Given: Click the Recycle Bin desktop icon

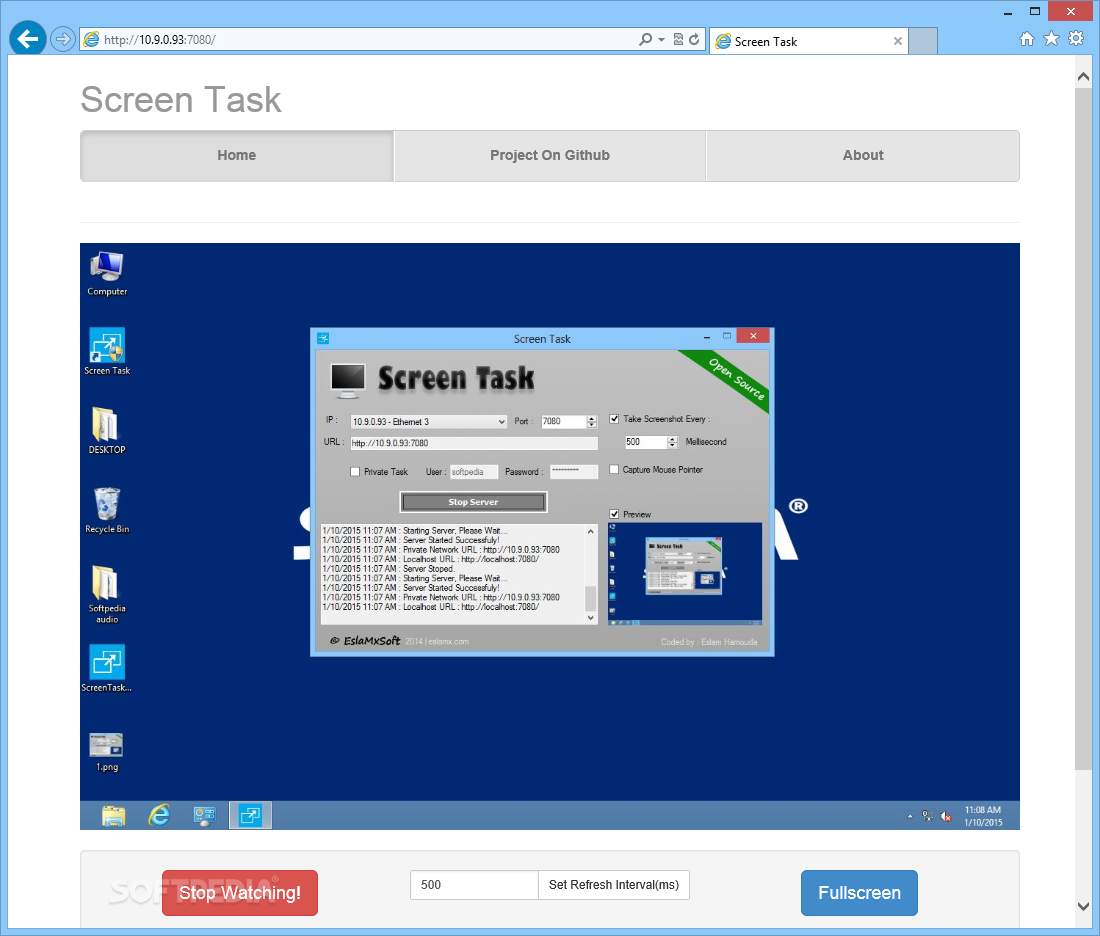Looking at the screenshot, I should click(x=107, y=510).
